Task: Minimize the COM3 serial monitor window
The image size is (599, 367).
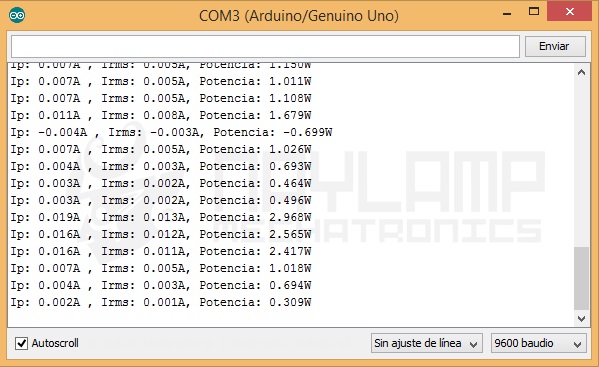Action: pyautogui.click(x=507, y=14)
